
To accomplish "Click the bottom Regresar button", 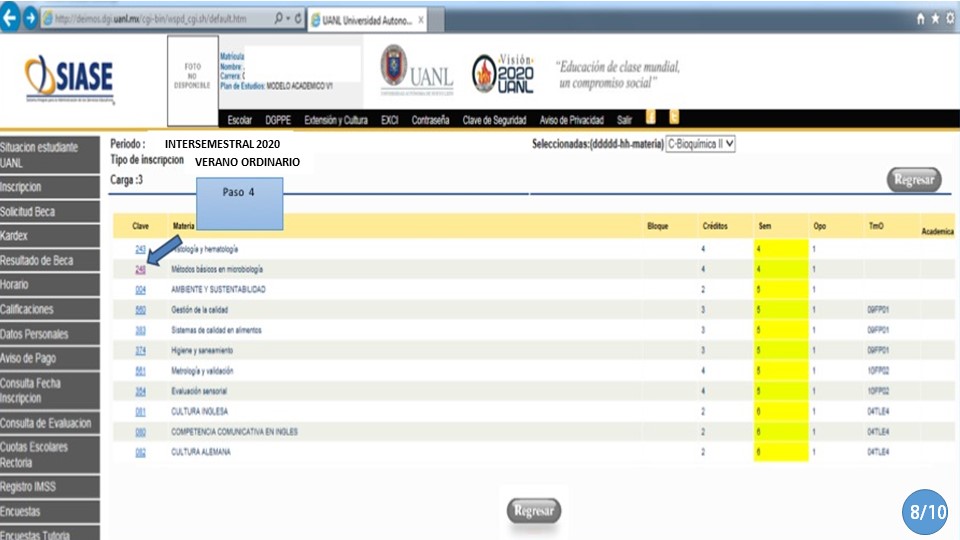I will coord(533,510).
